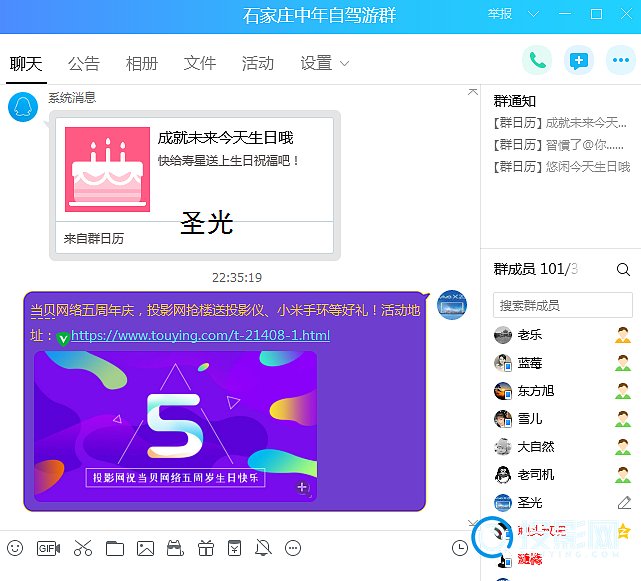This screenshot has height=581, width=641.
Task: Click the green verified shield icon
Action: 63,338
